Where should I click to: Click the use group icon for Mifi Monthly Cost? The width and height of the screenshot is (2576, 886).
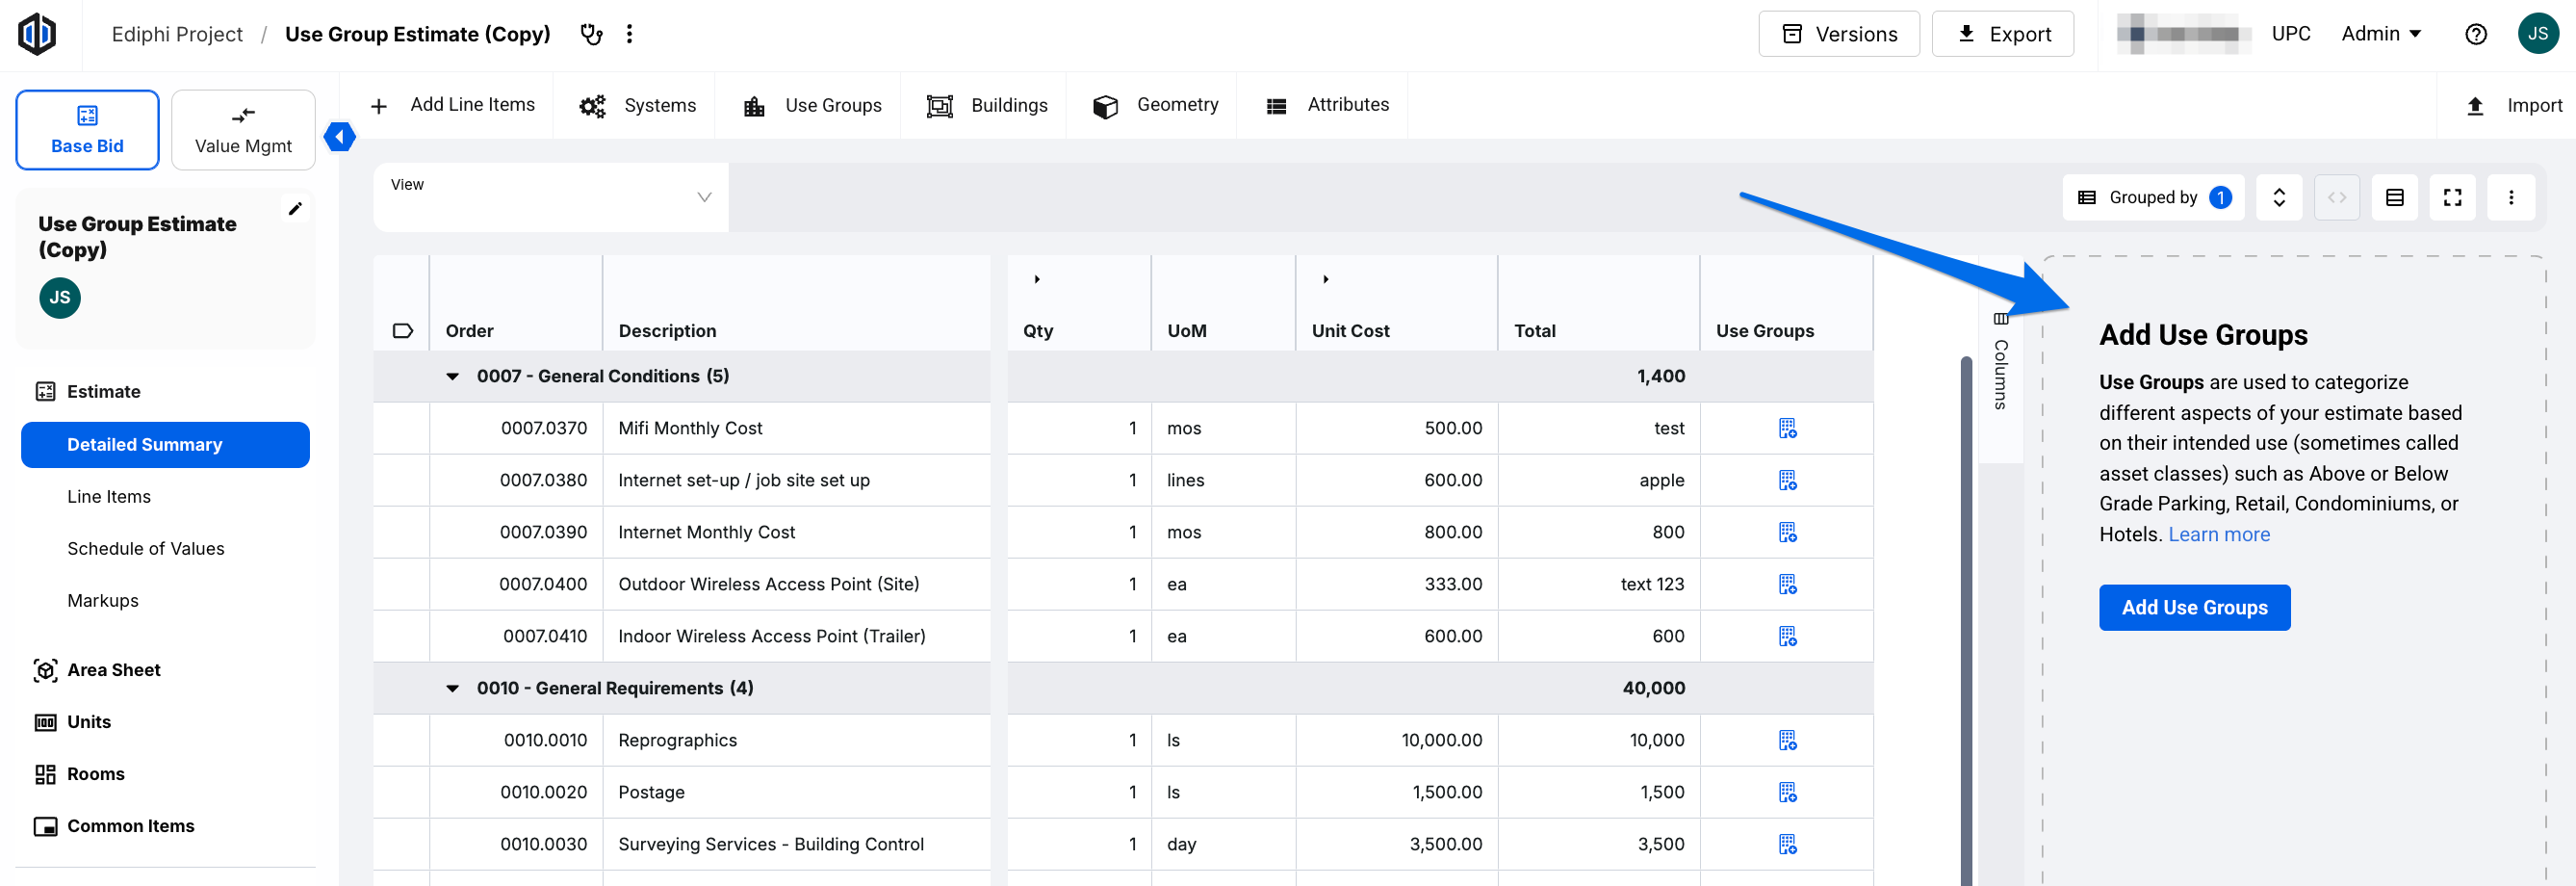[x=1787, y=428]
